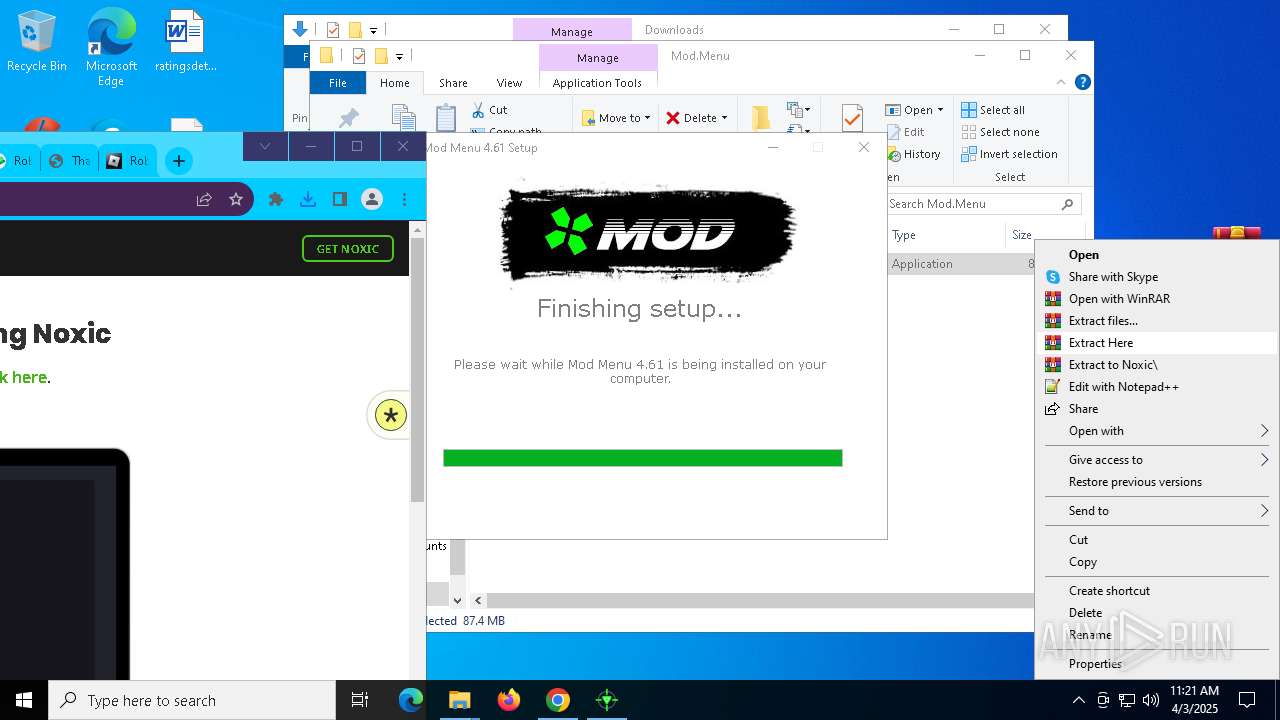
Task: Expand Delete dropdown arrow
Action: tap(724, 118)
